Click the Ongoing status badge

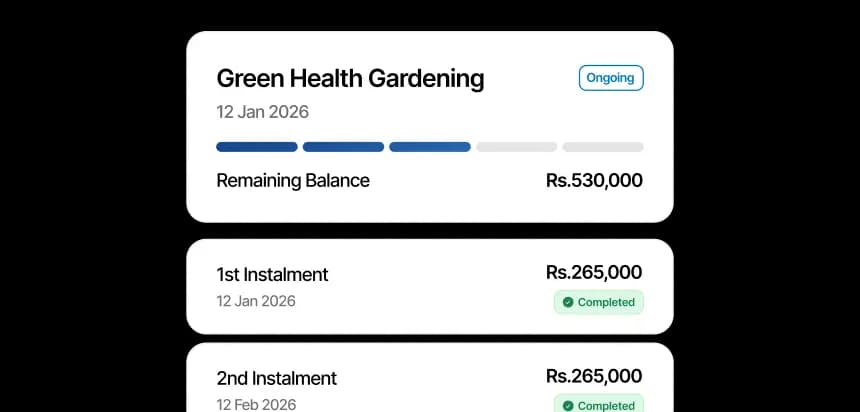(611, 78)
